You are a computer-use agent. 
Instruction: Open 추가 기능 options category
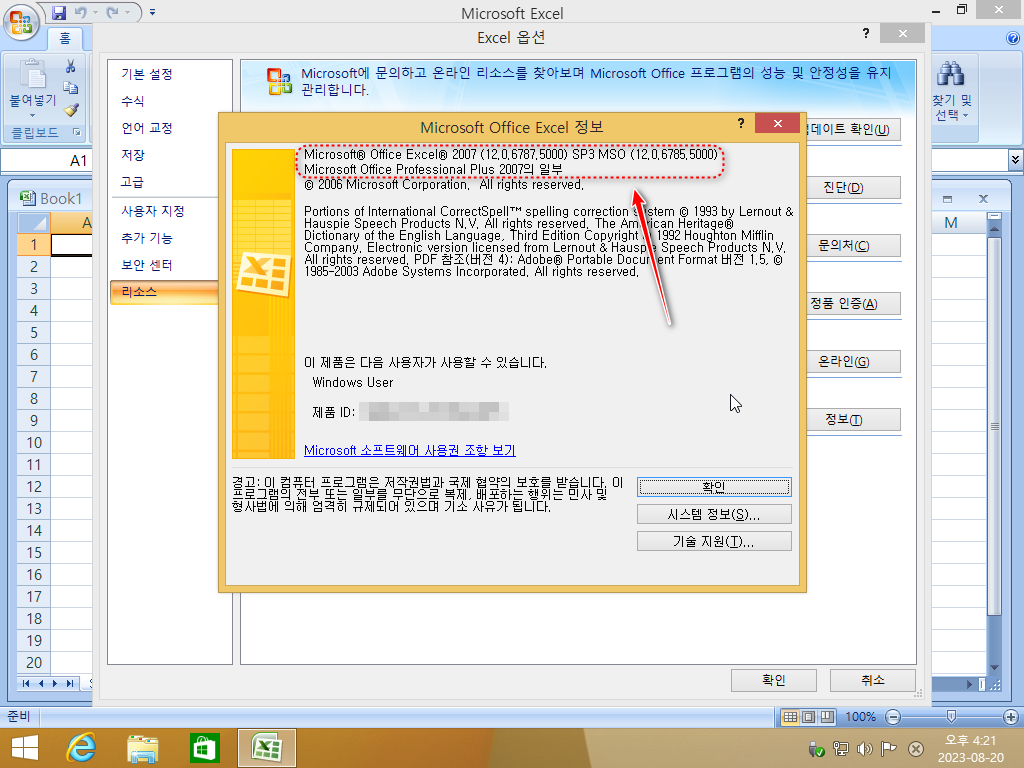(147, 238)
